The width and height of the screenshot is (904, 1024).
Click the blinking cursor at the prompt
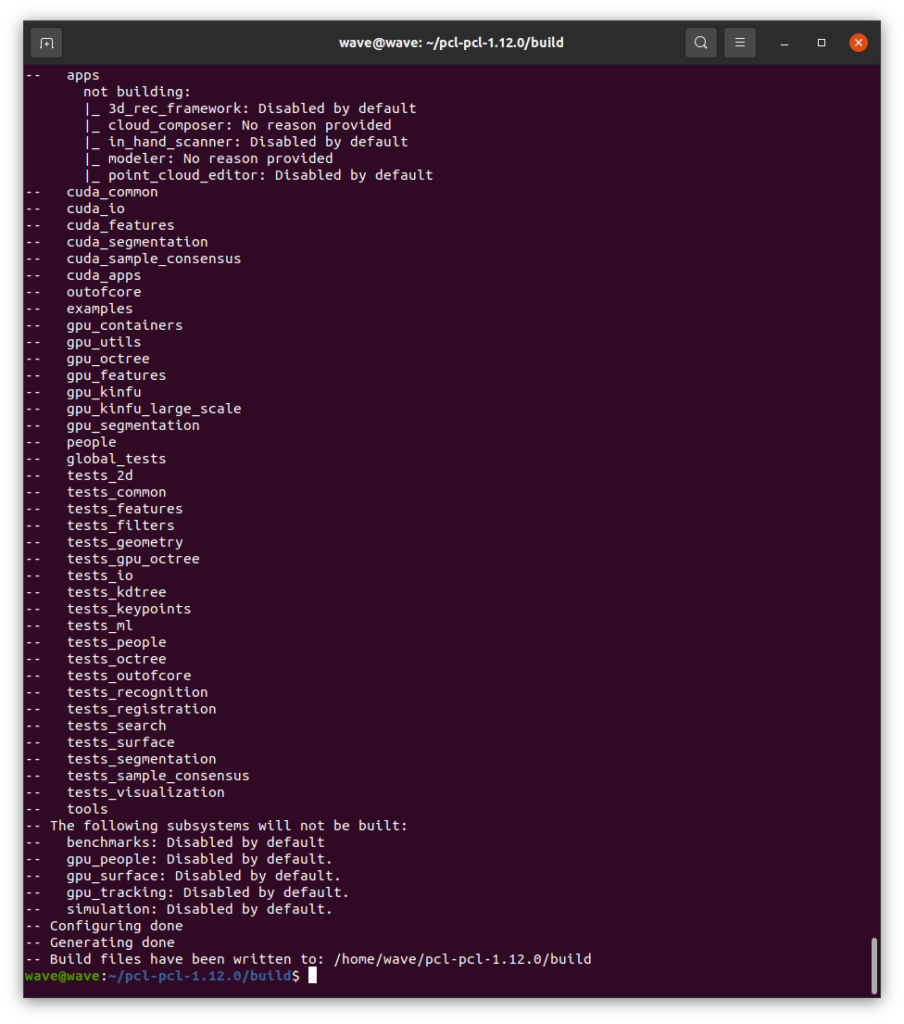coord(311,975)
